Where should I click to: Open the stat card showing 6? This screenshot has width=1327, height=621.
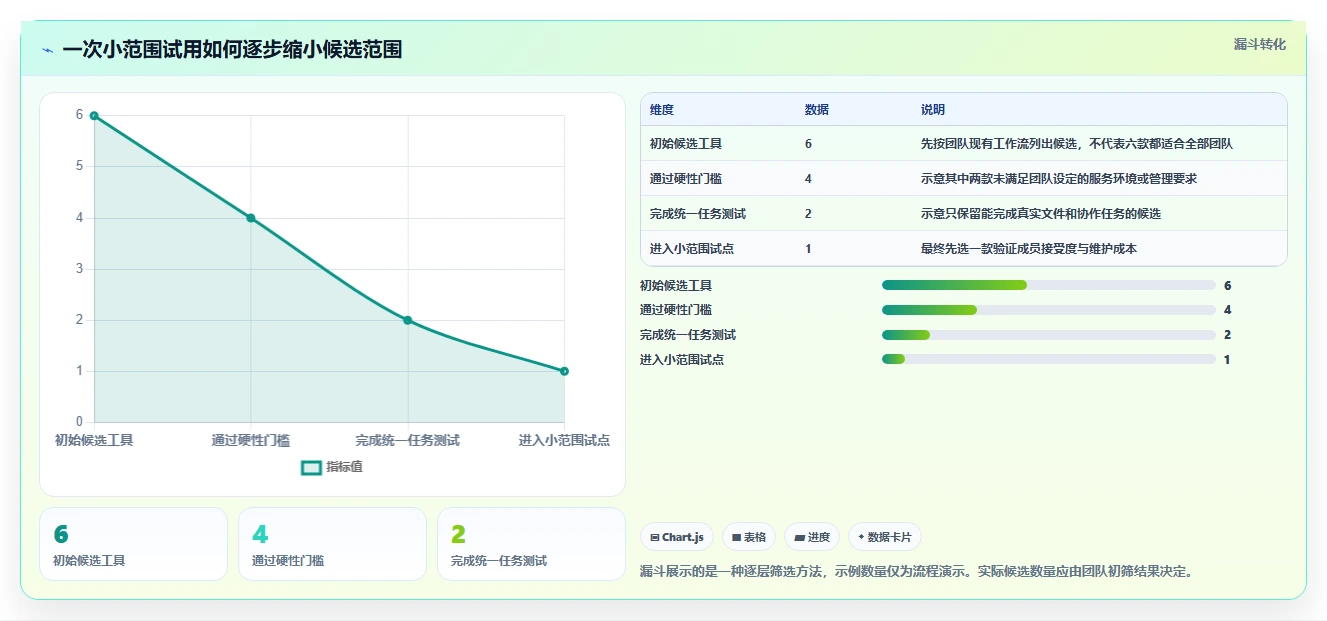pos(133,544)
